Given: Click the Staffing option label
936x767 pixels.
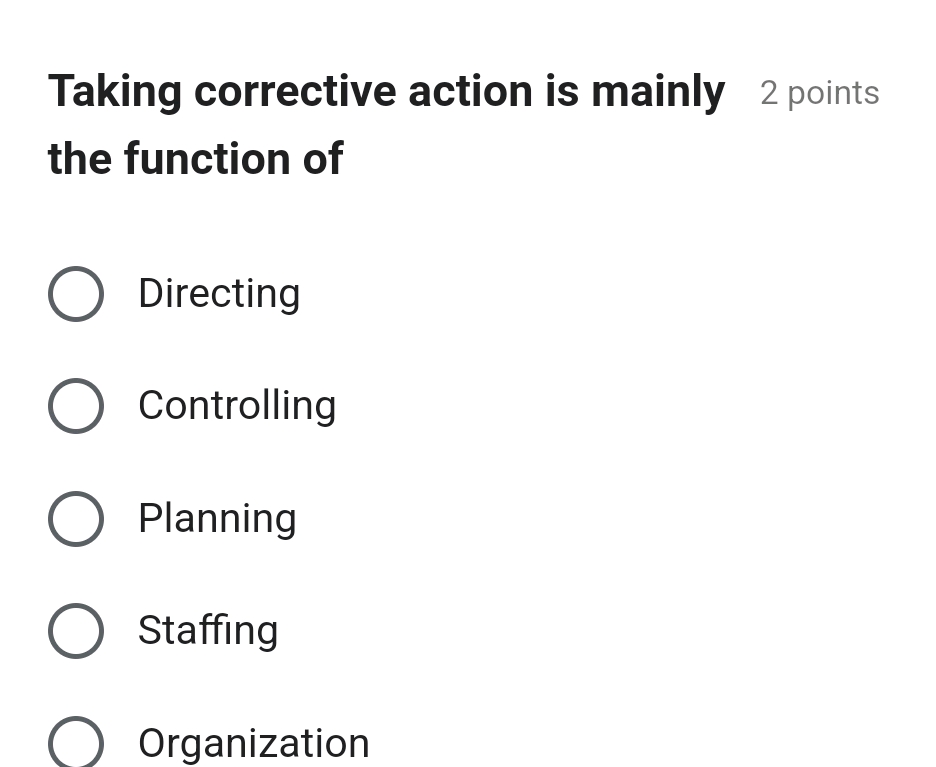Looking at the screenshot, I should point(207,630).
